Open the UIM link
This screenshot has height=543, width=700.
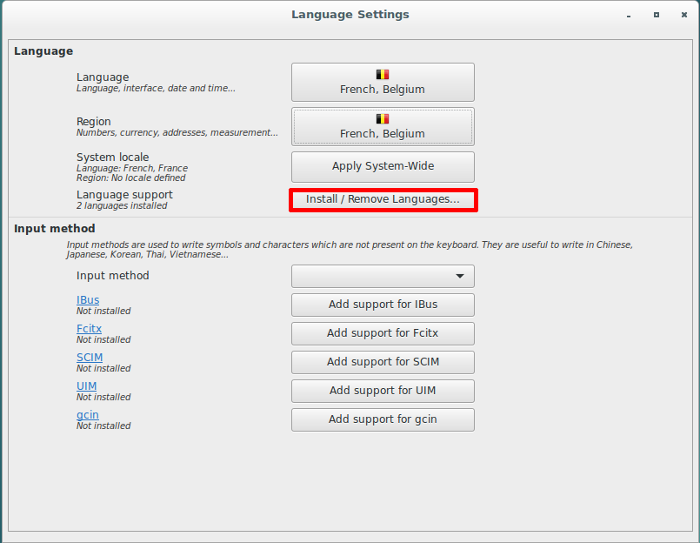point(86,386)
